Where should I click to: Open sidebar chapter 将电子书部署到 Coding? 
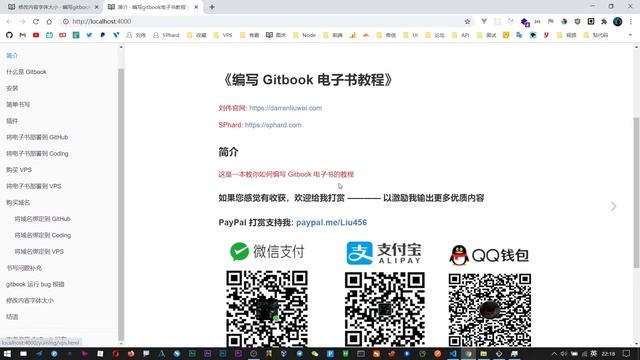click(x=37, y=153)
